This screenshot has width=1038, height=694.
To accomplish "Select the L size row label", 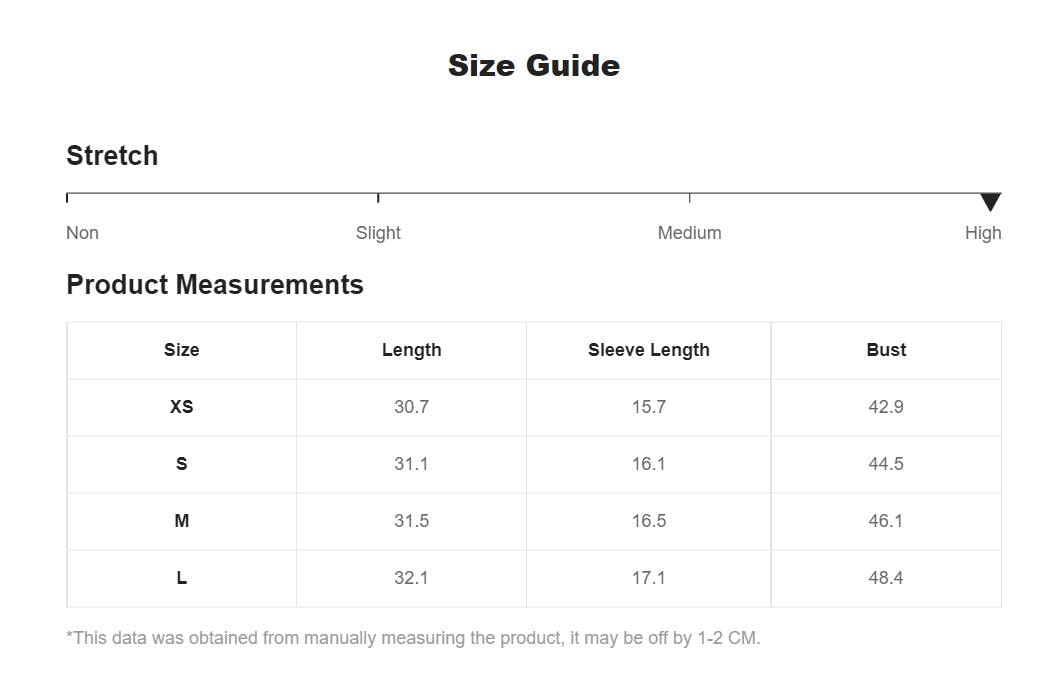I will coord(181,578).
